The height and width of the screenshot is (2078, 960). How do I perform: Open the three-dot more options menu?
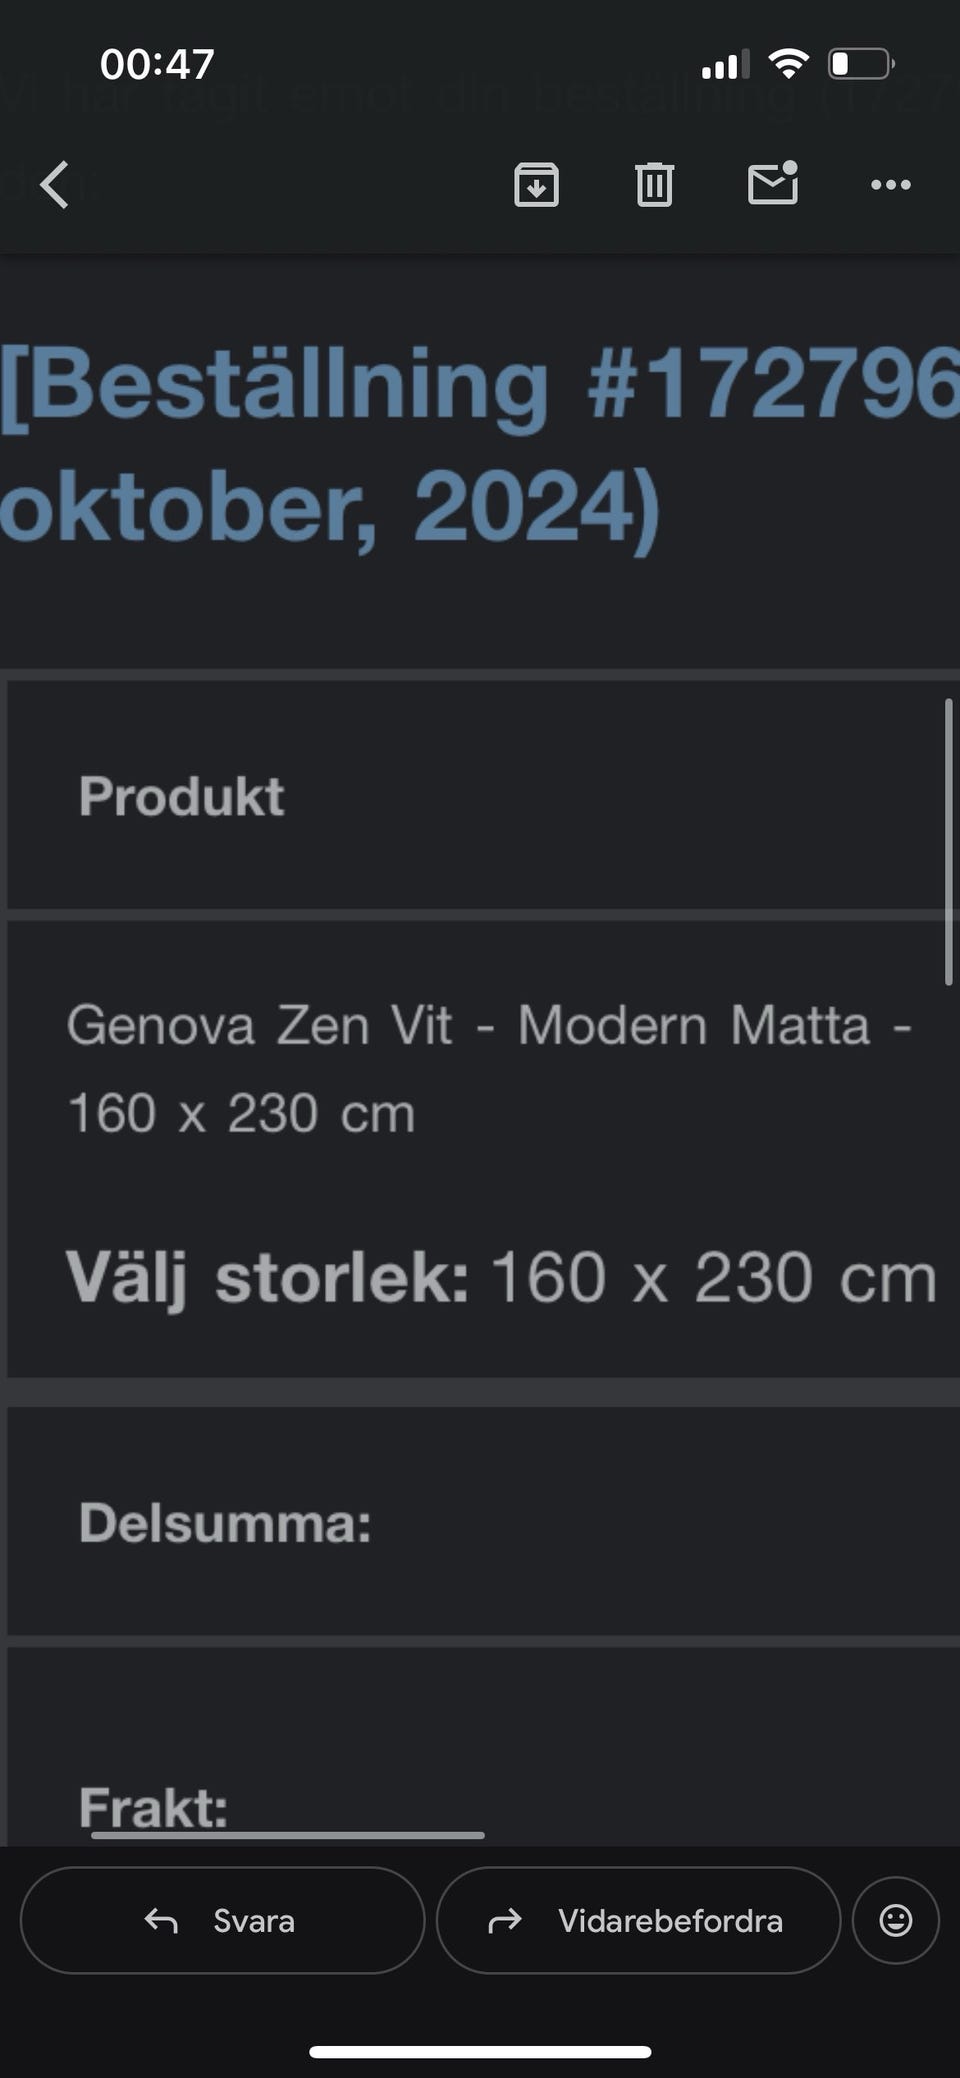pyautogui.click(x=890, y=185)
